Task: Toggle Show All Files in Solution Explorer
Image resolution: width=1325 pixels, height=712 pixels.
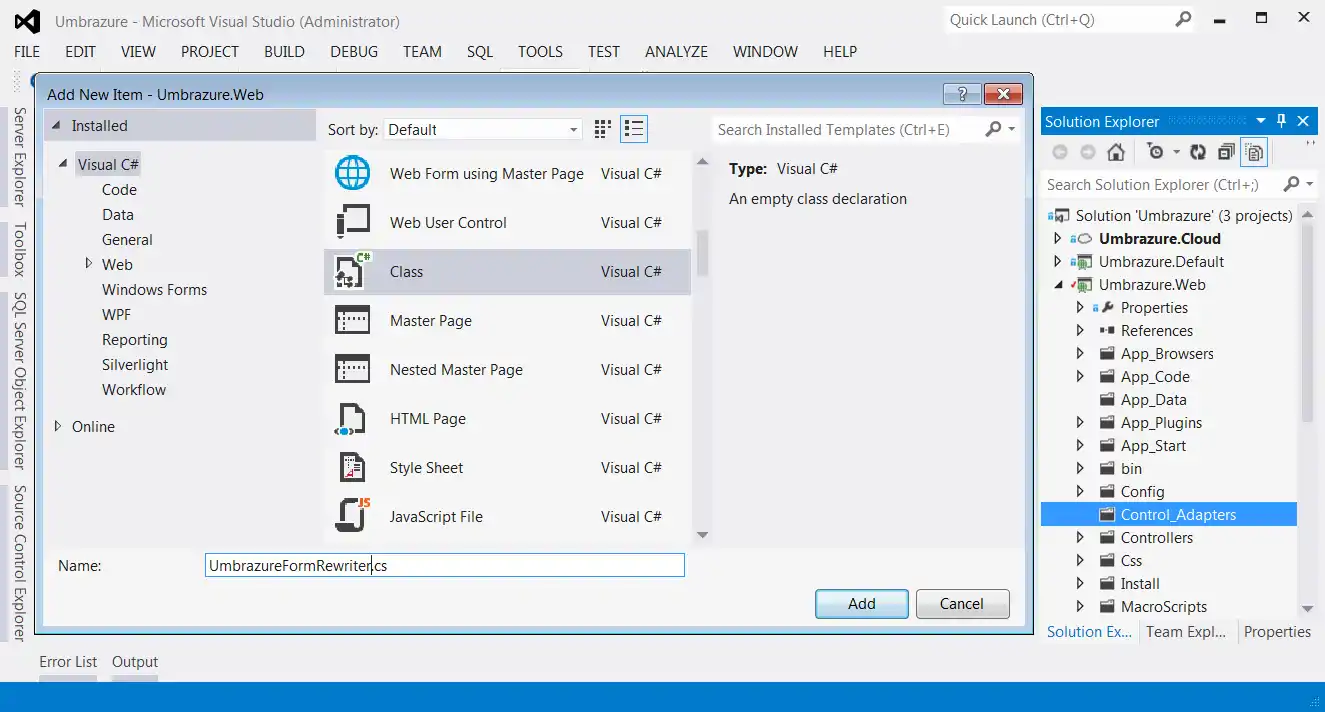Action: pos(1254,152)
